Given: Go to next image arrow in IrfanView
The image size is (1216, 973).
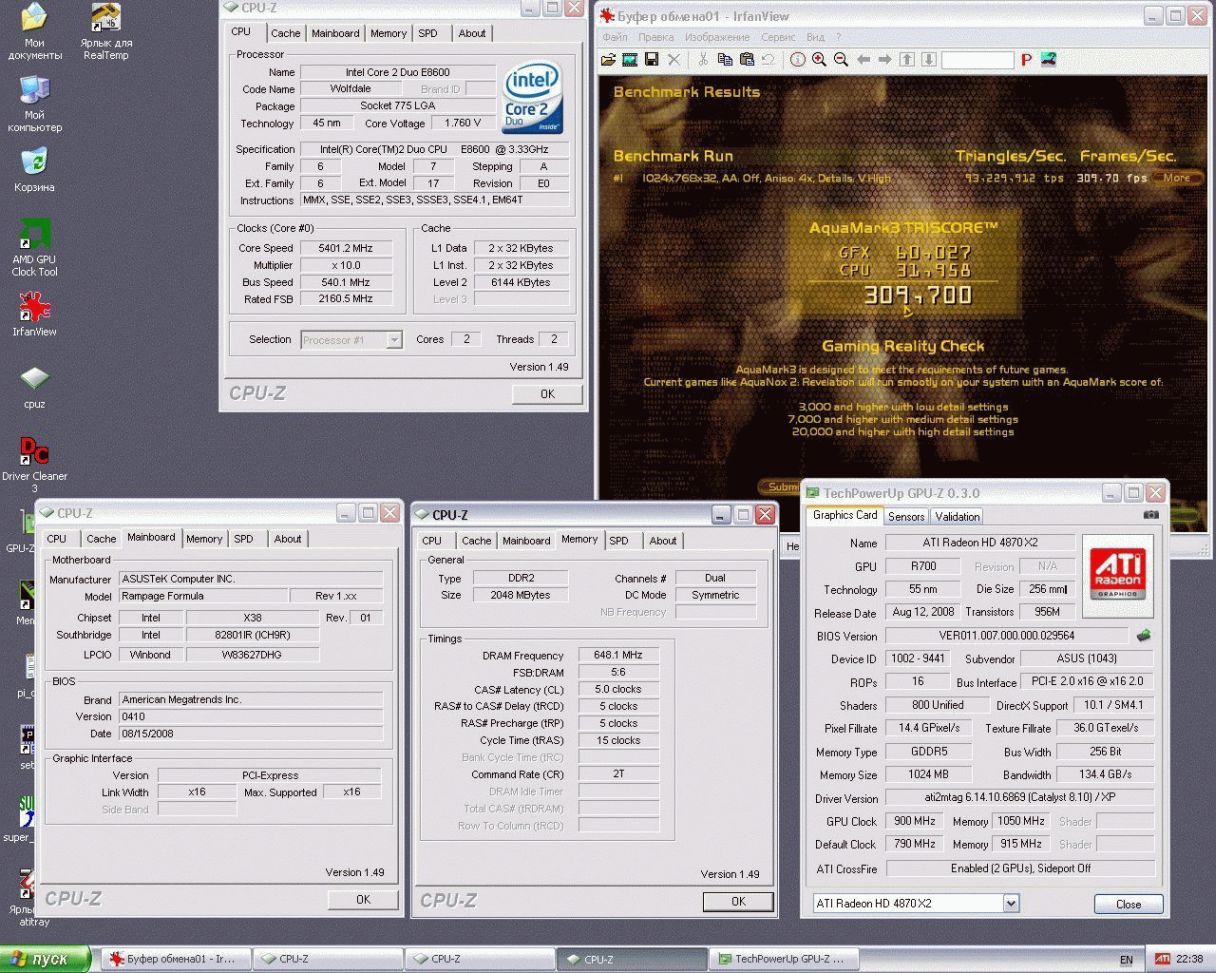Looking at the screenshot, I should [x=885, y=60].
